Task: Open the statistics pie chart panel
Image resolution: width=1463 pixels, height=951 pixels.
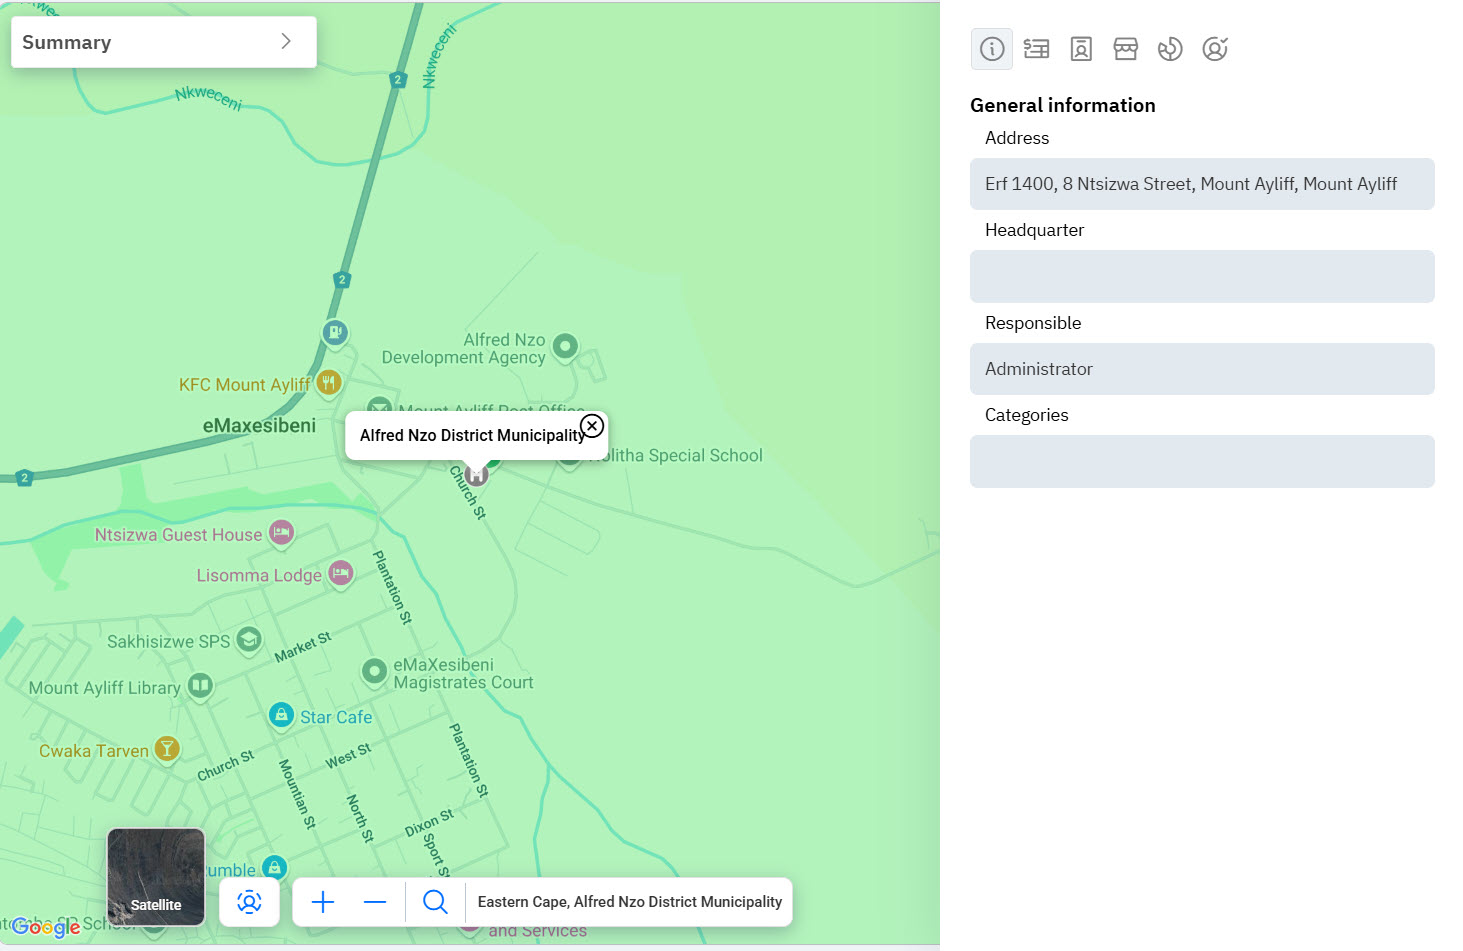Action: point(1170,48)
